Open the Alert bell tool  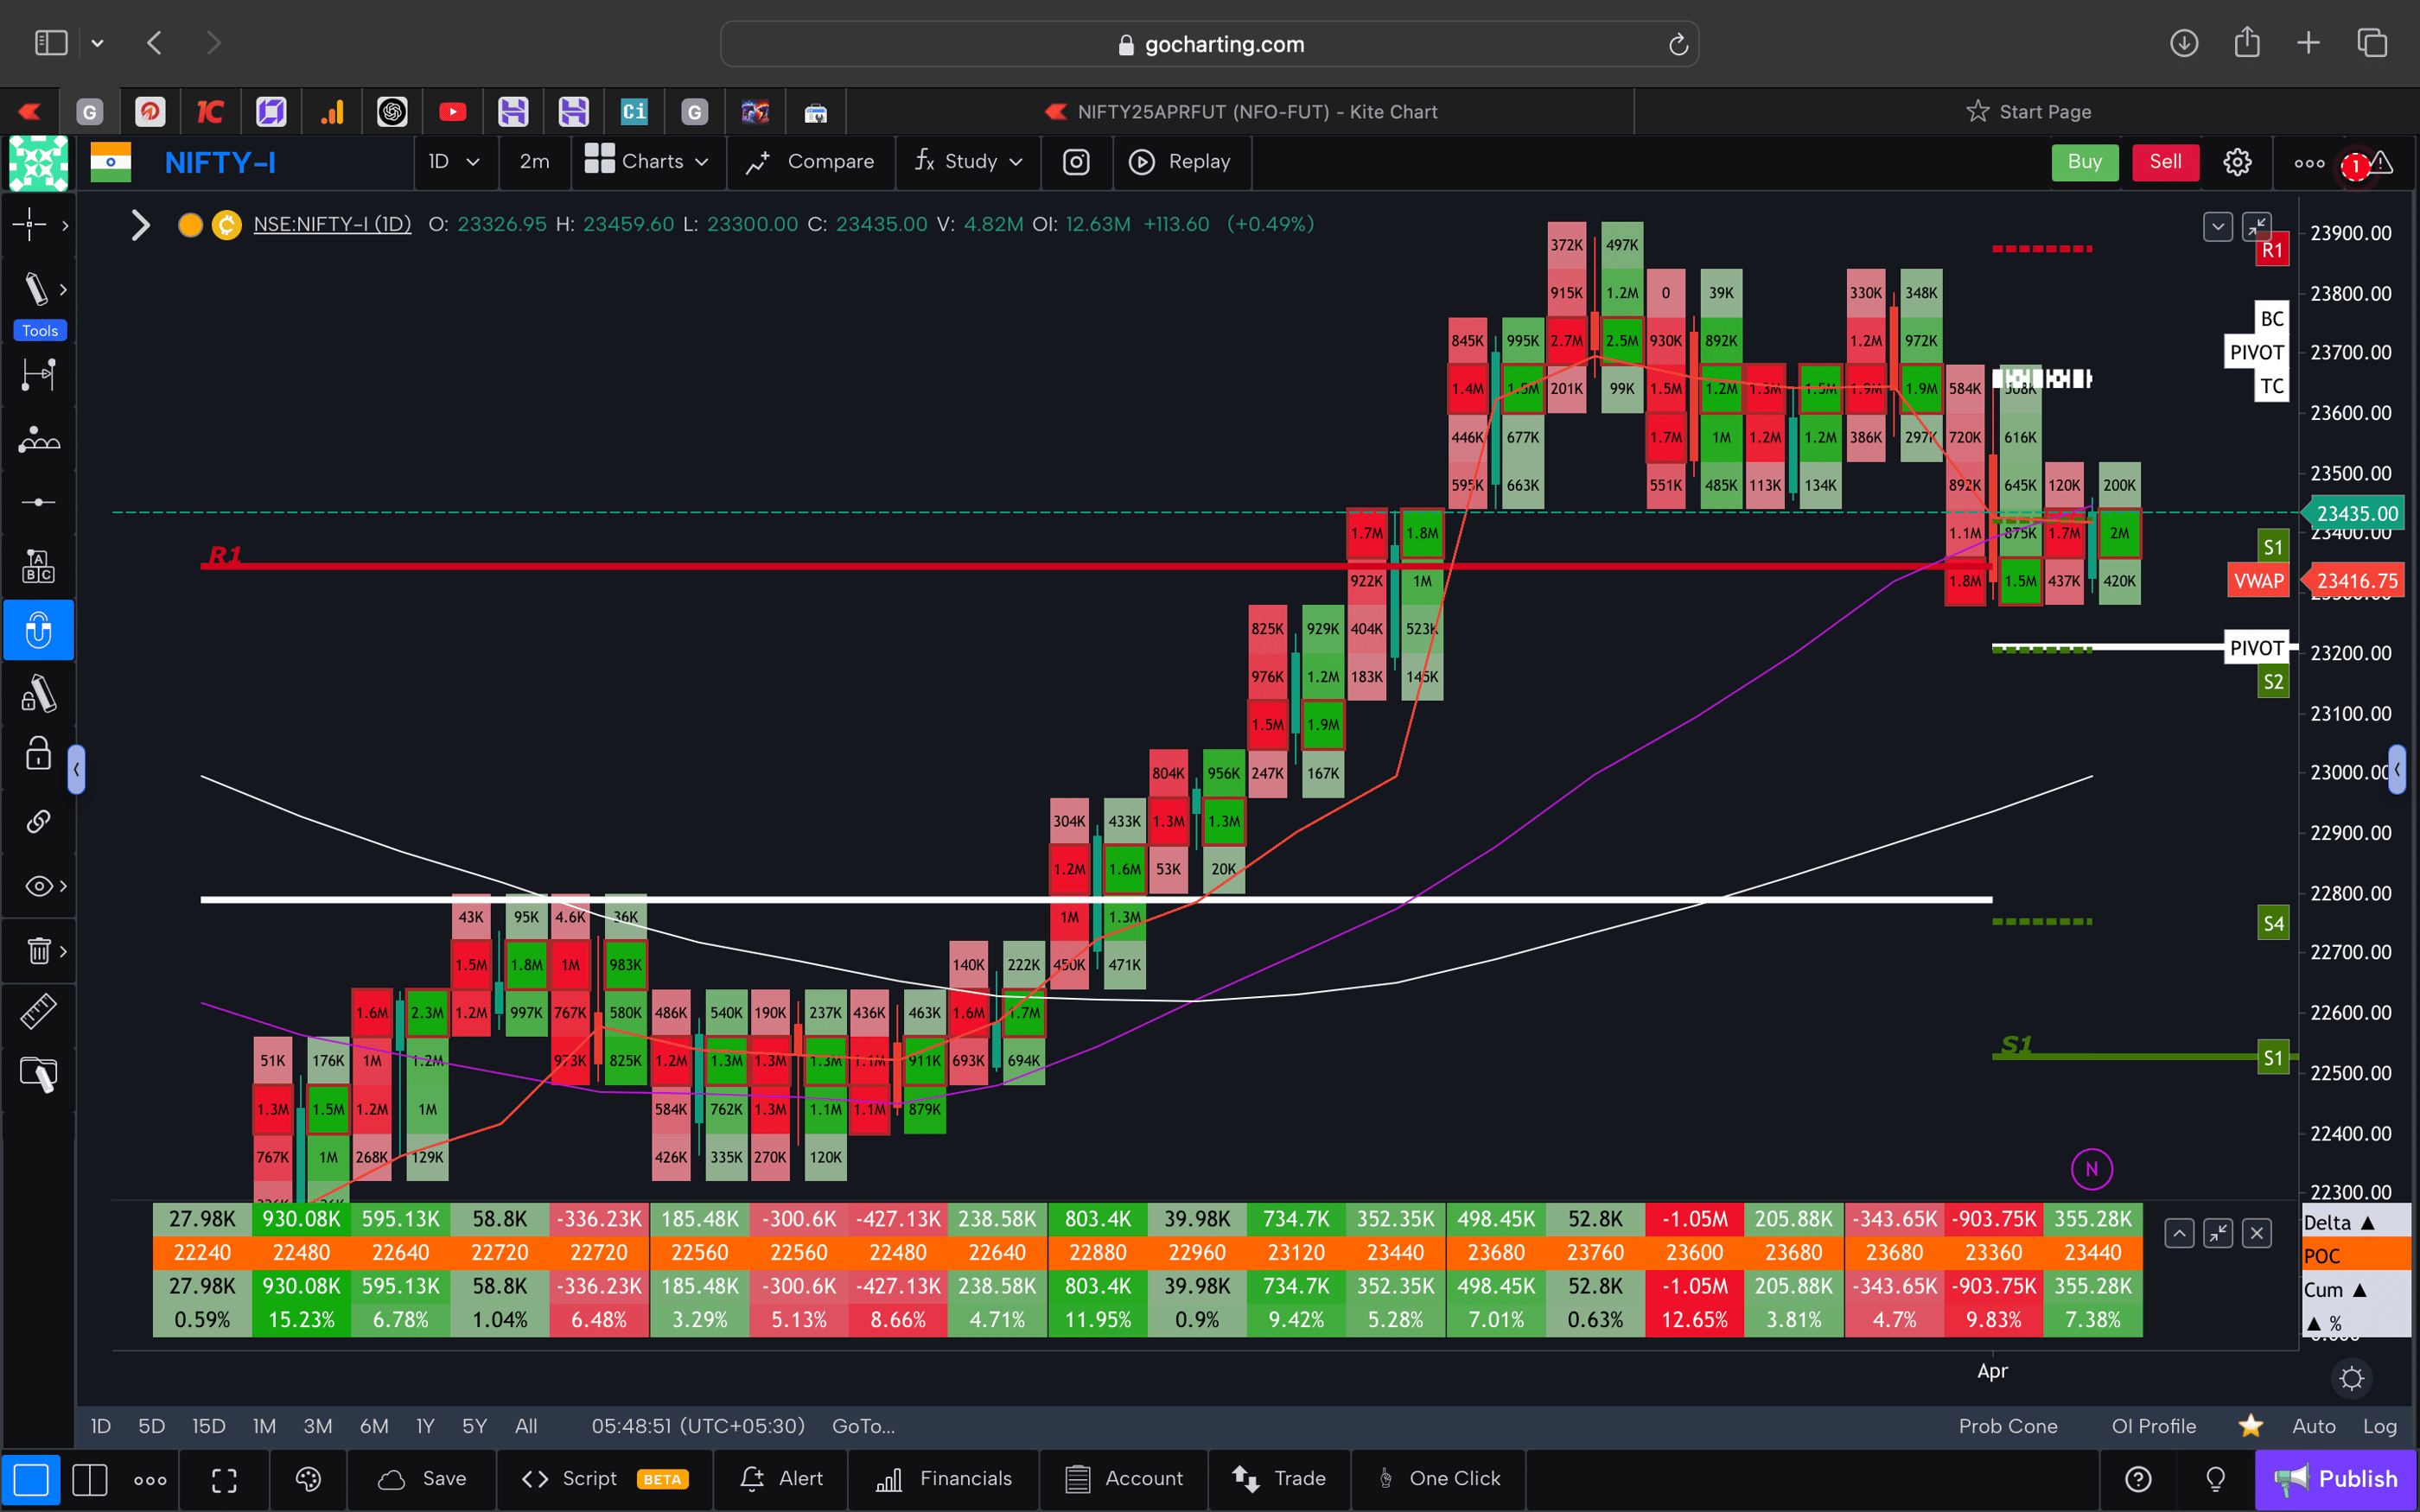[x=781, y=1478]
